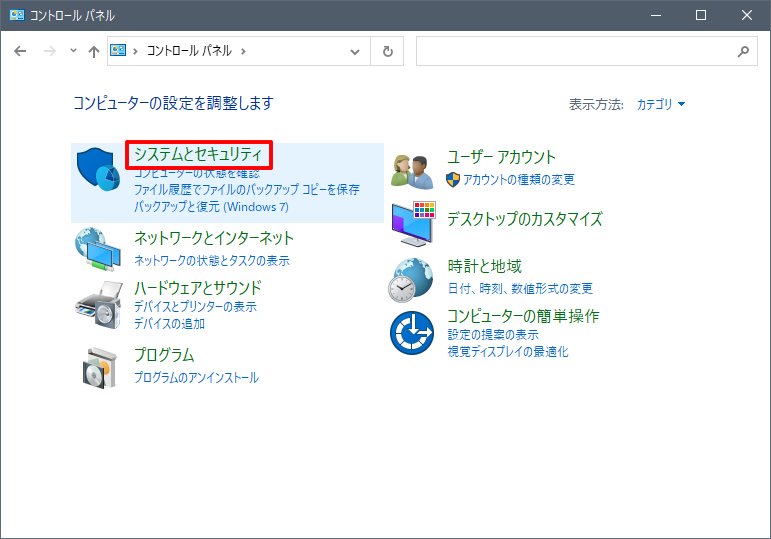This screenshot has width=771, height=539.
Task: Open ユーザー アカウント
Action: pyautogui.click(x=502, y=157)
